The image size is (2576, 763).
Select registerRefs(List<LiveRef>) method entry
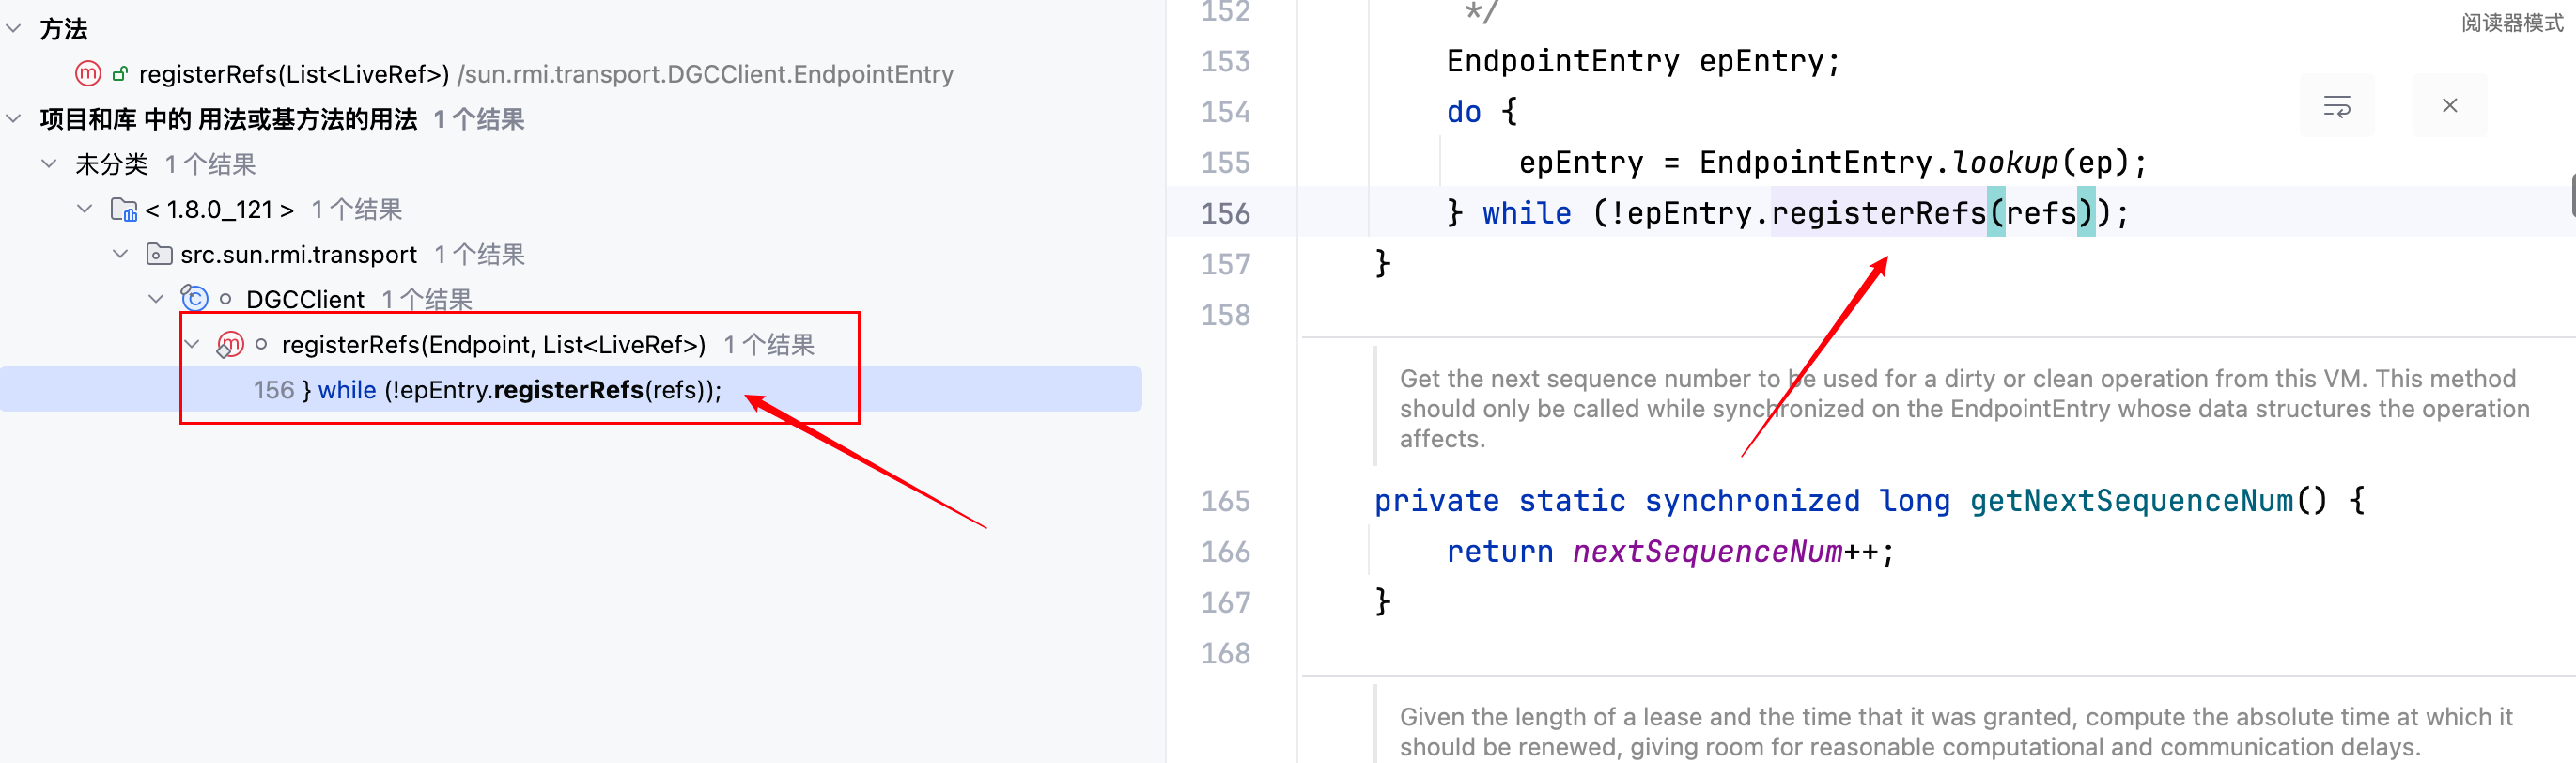coord(293,74)
